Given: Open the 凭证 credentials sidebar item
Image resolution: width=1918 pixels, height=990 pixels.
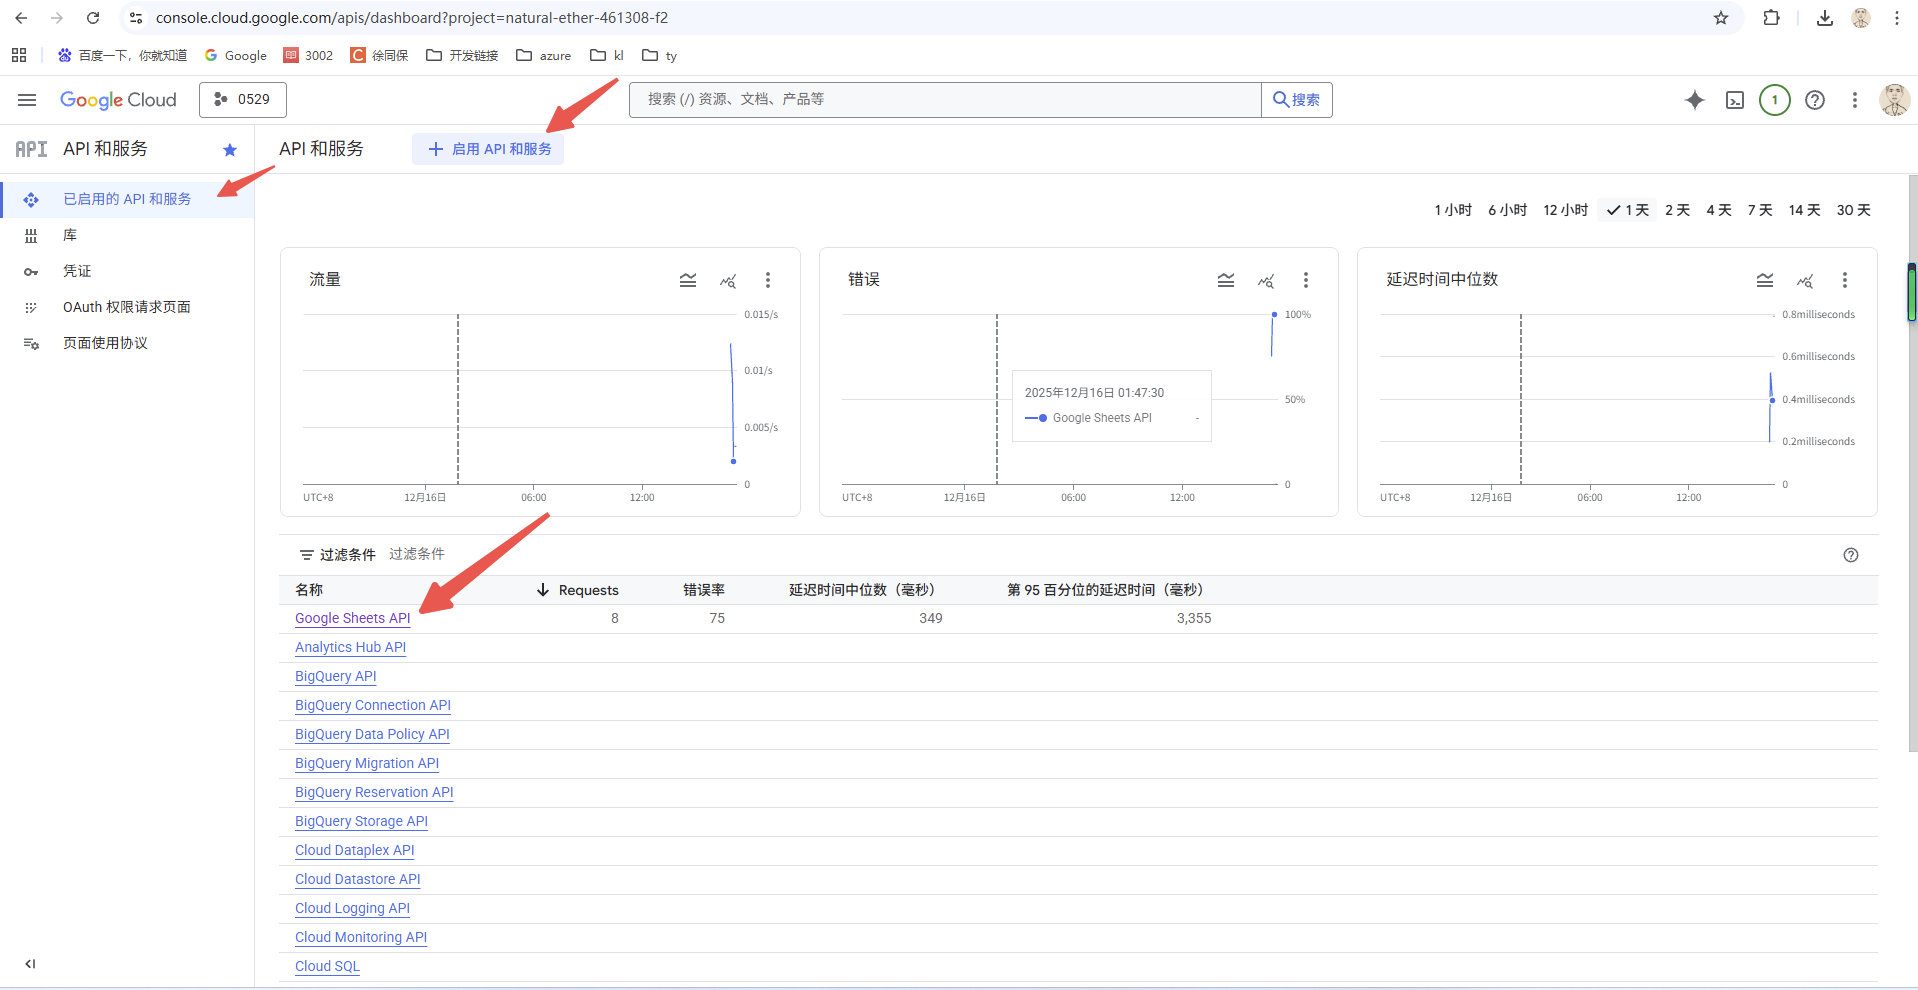Looking at the screenshot, I should point(127,271).
